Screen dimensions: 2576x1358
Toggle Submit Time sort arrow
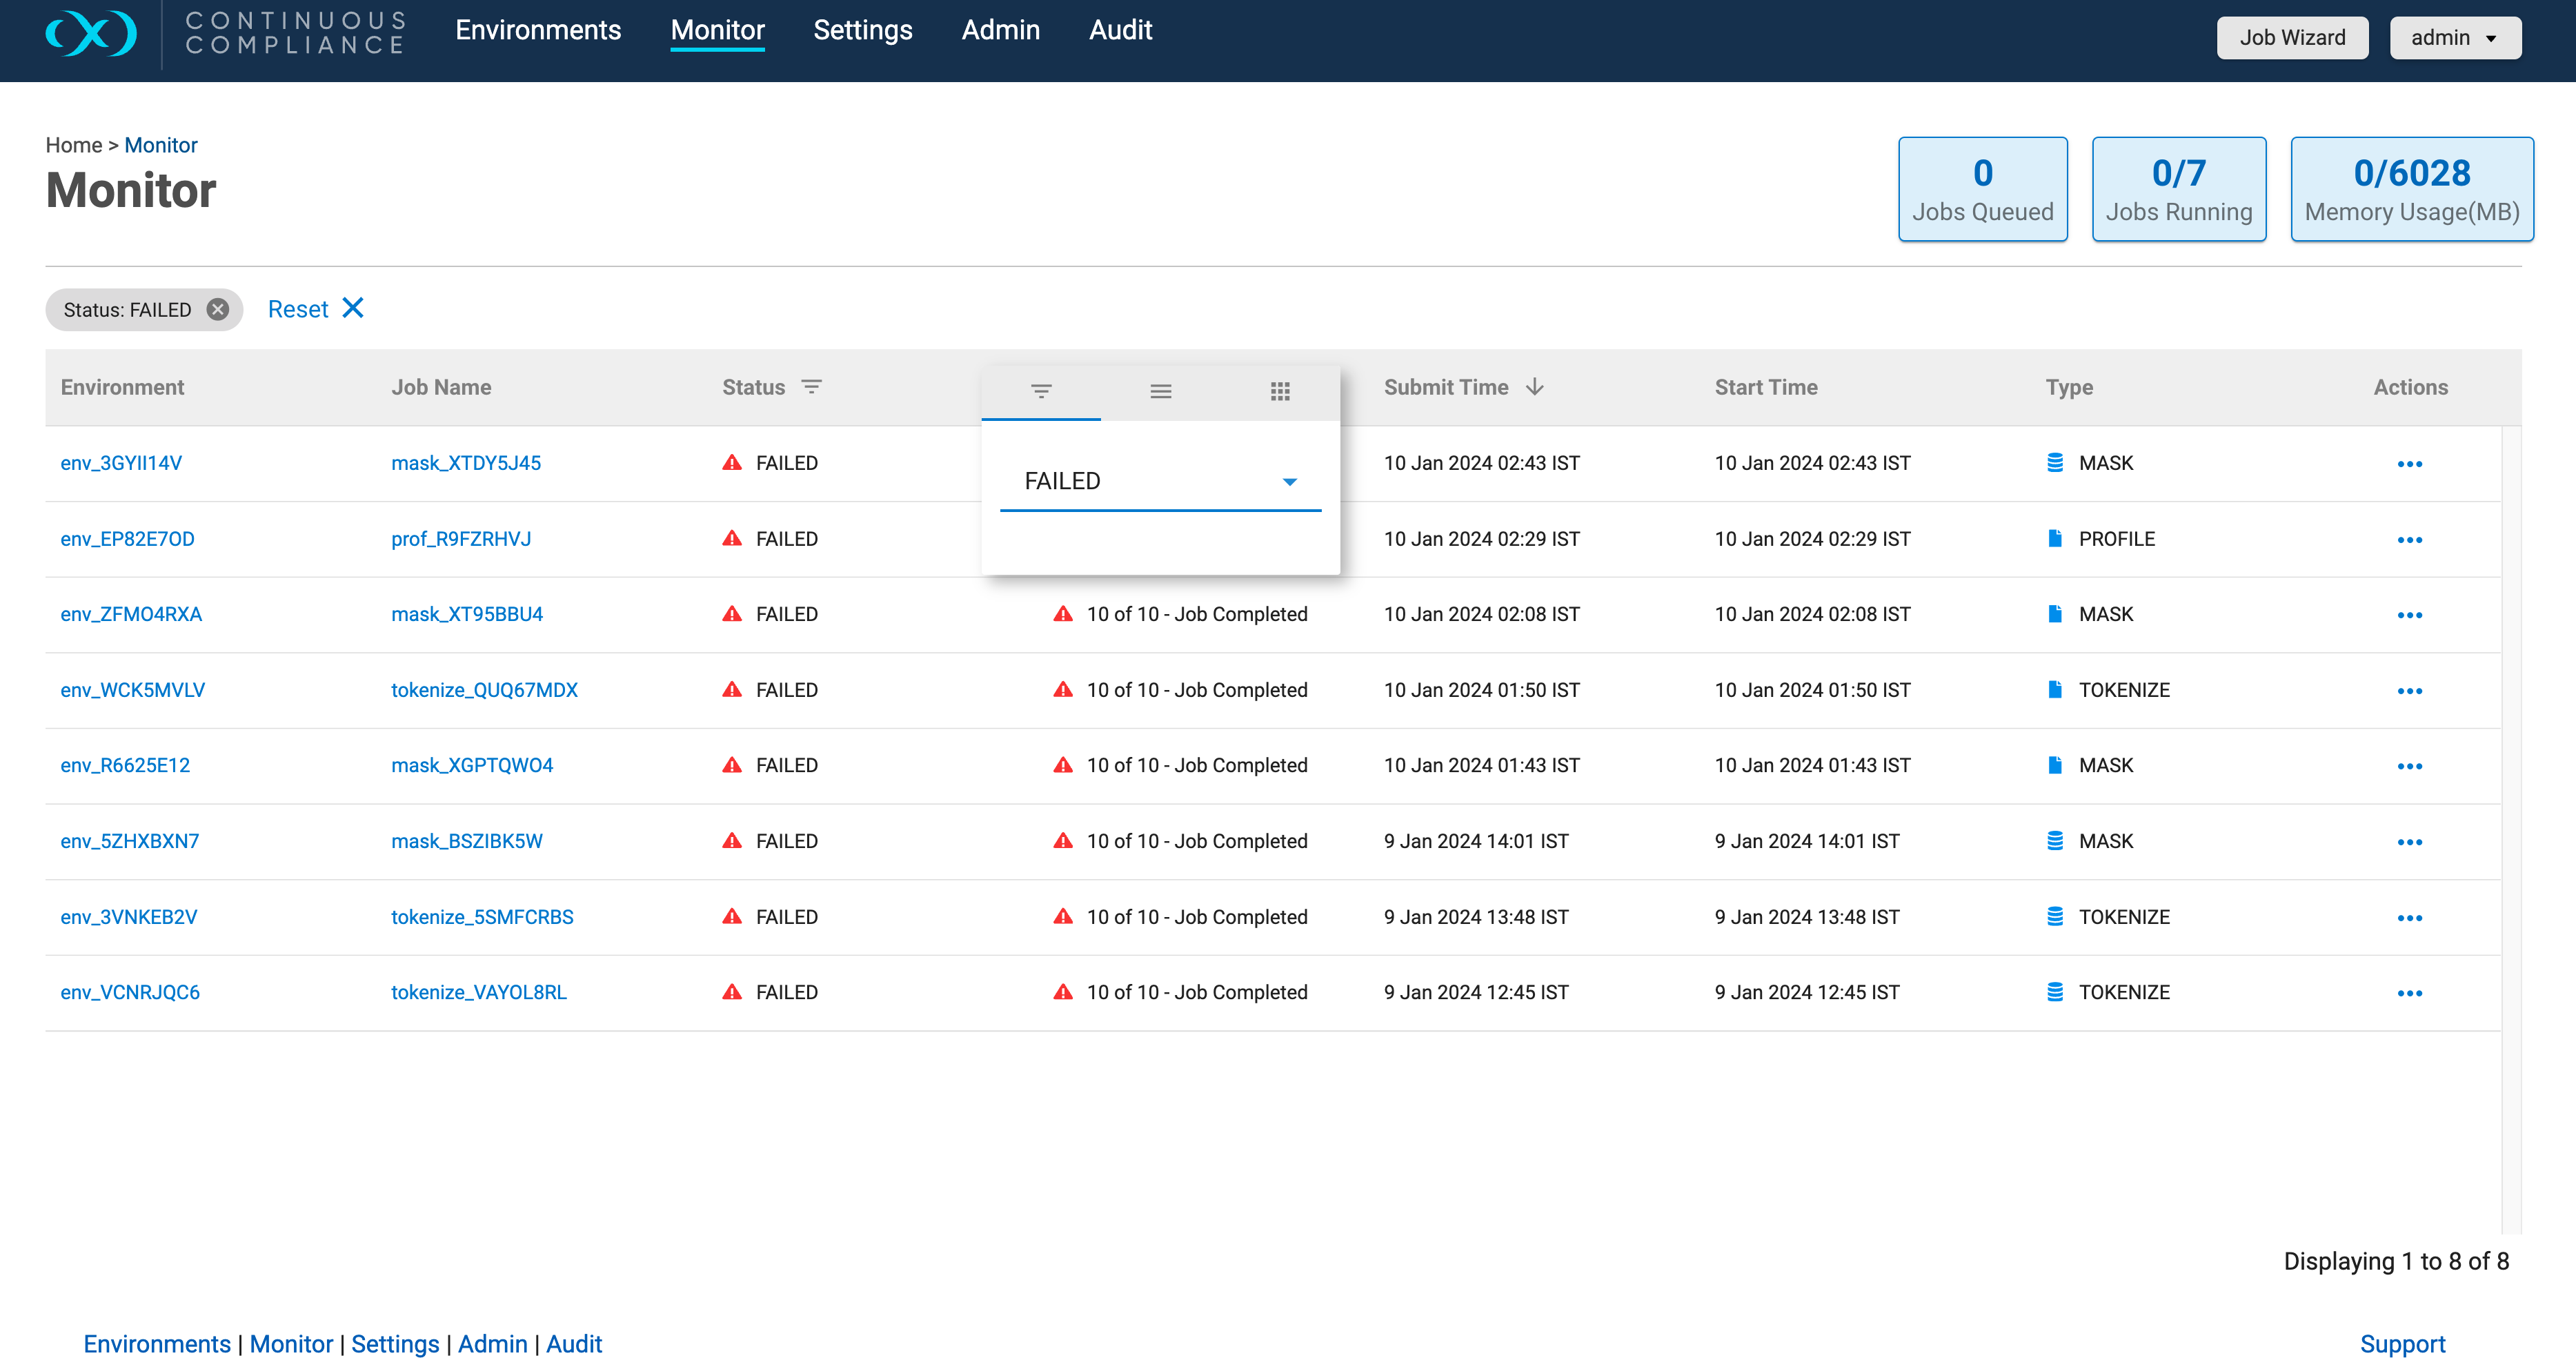point(1535,387)
